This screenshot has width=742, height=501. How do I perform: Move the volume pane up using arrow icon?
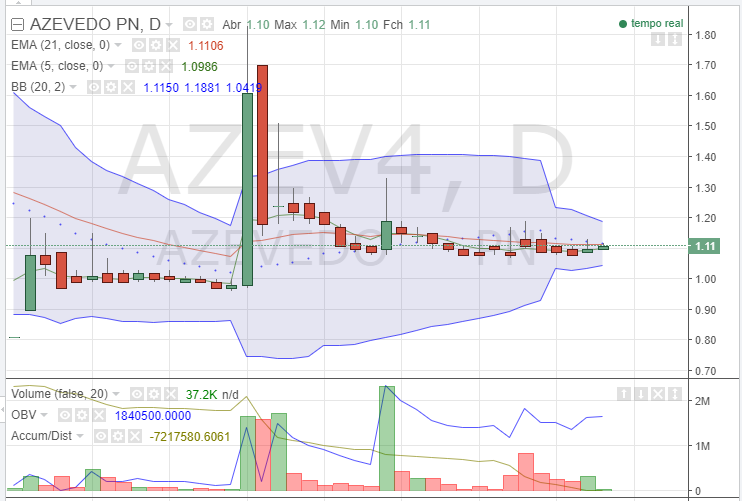point(624,394)
